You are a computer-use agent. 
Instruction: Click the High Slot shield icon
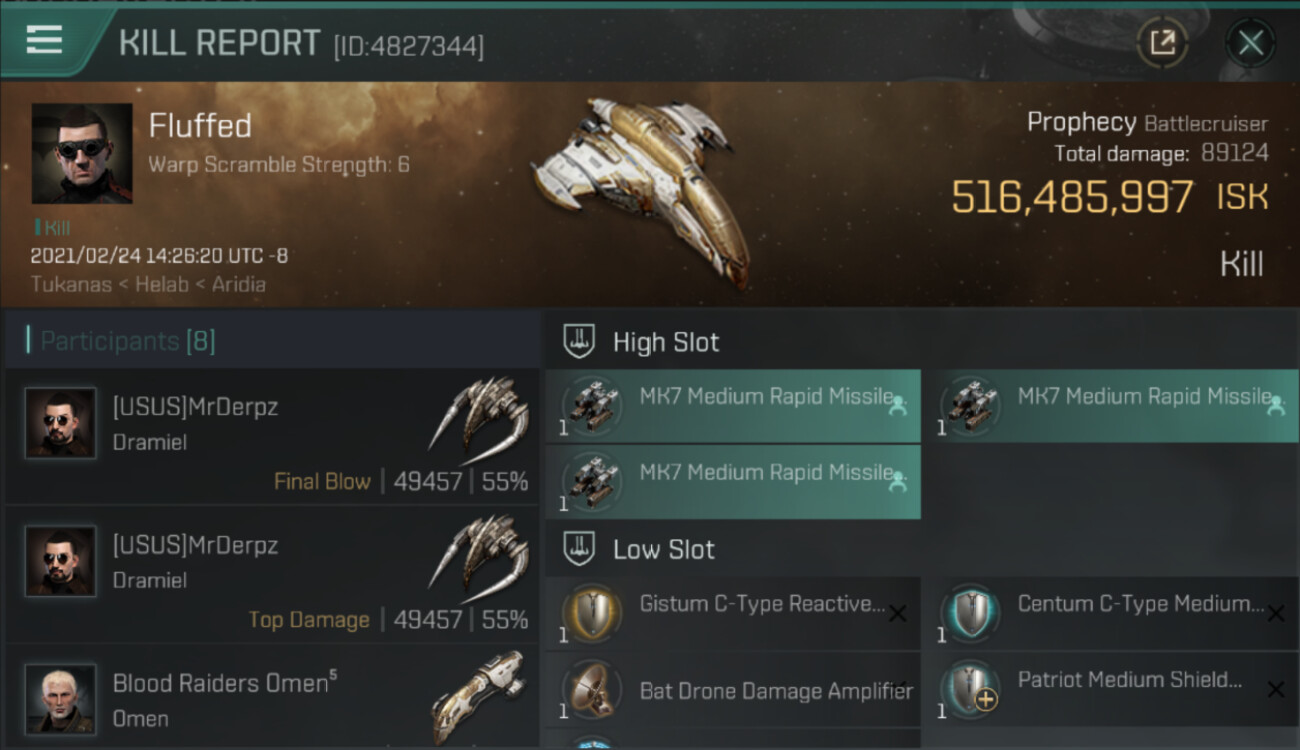point(580,342)
